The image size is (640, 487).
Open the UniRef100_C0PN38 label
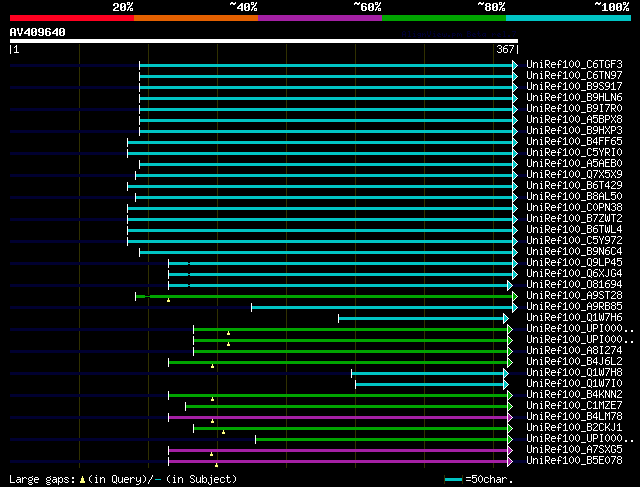(574, 208)
